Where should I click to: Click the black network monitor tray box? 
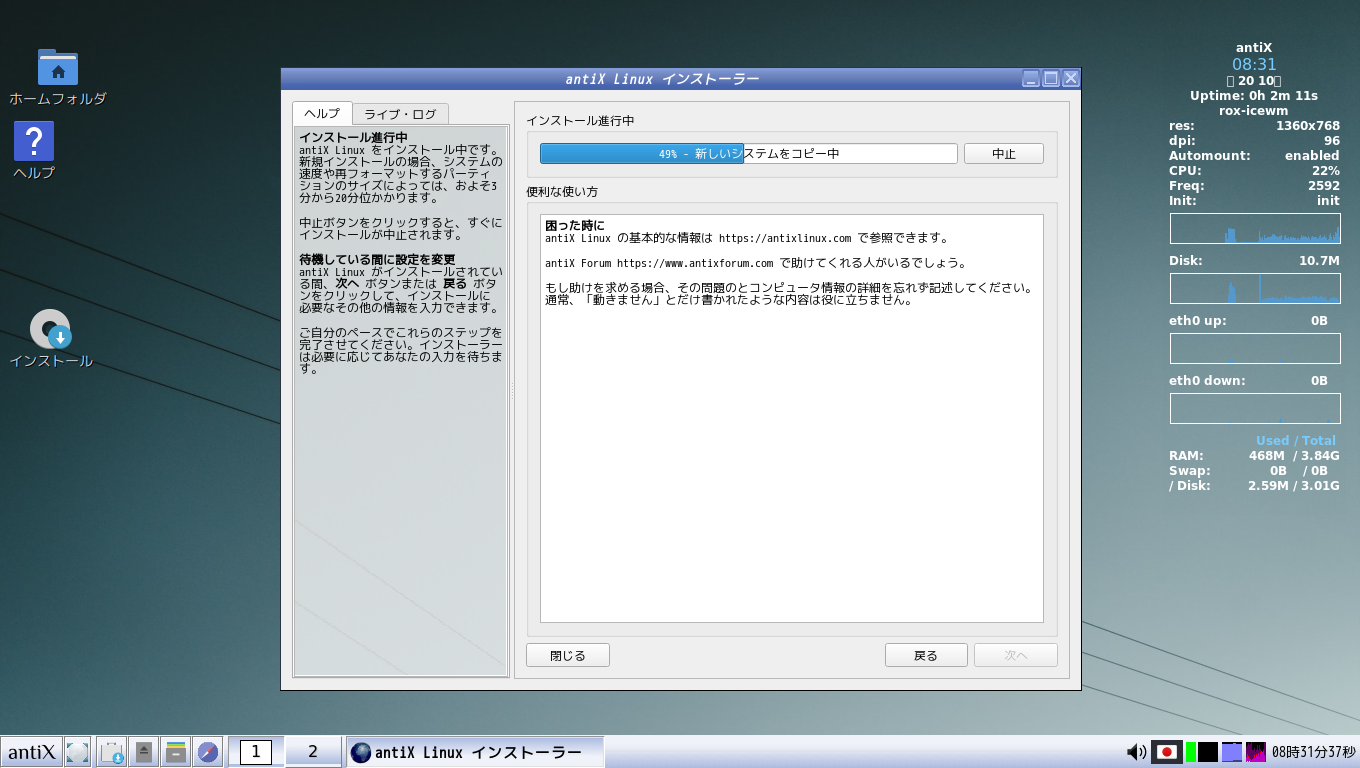(x=1208, y=752)
